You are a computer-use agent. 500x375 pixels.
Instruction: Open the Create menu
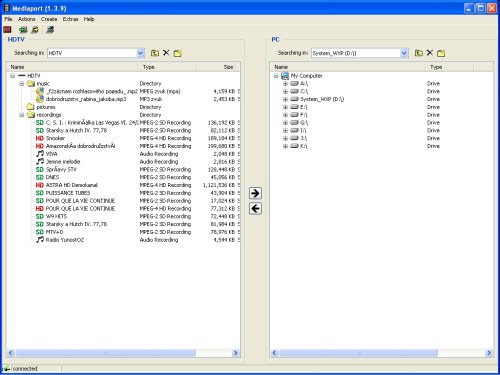tap(49, 19)
